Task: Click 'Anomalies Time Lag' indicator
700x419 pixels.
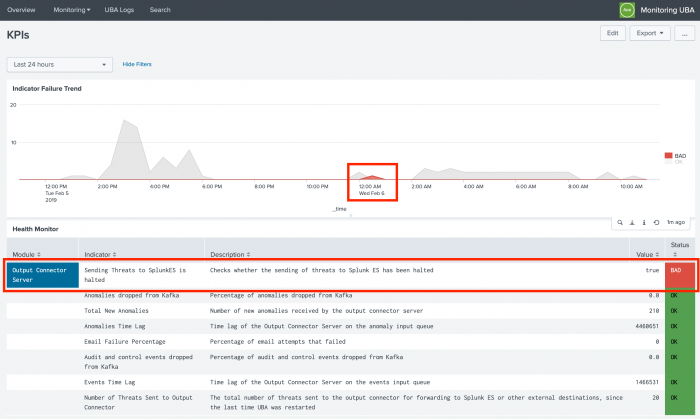Action: pyautogui.click(x=115, y=326)
